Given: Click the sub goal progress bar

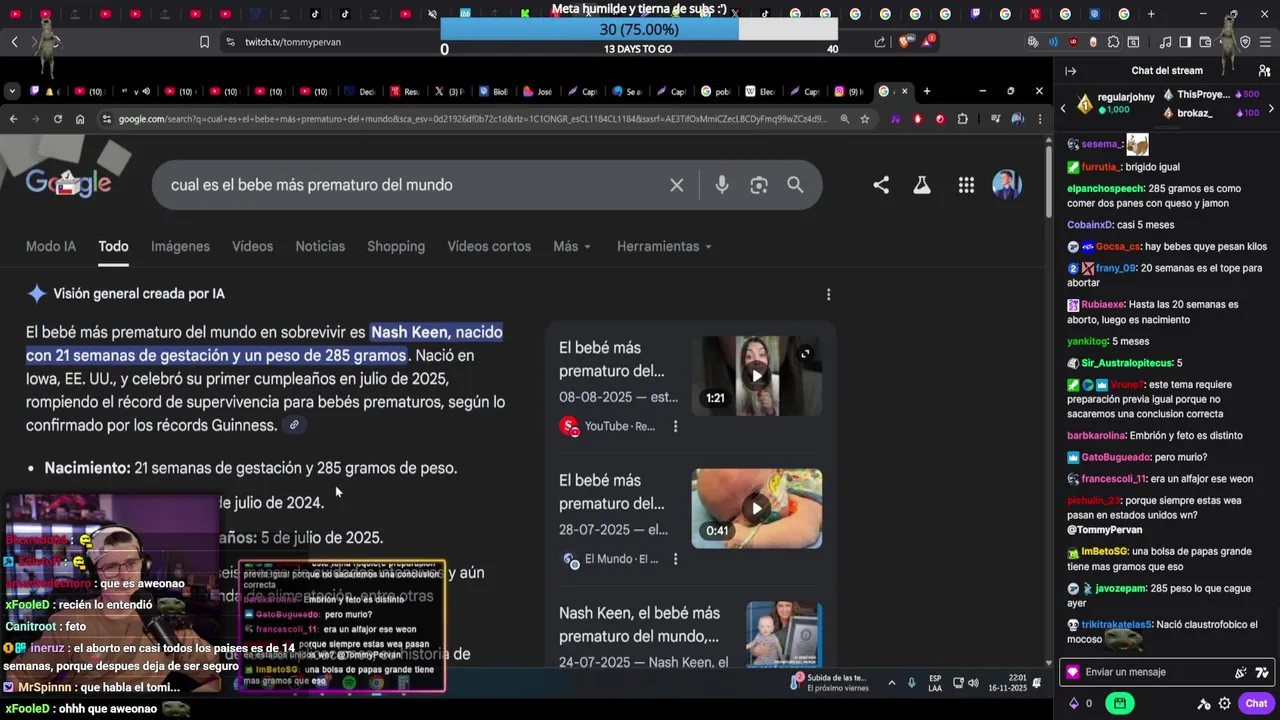Looking at the screenshot, I should point(639,30).
